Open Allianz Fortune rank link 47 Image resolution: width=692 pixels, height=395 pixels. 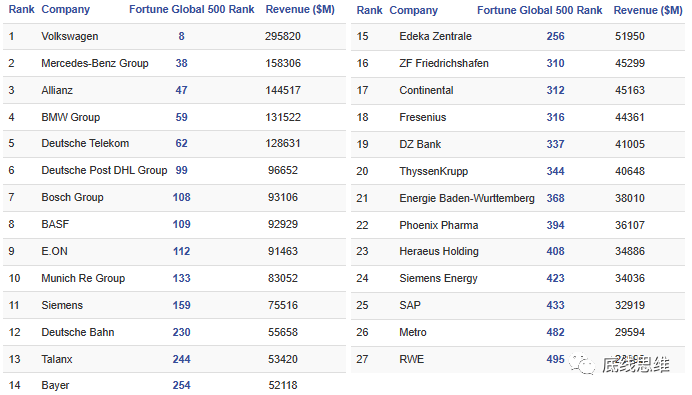point(181,90)
